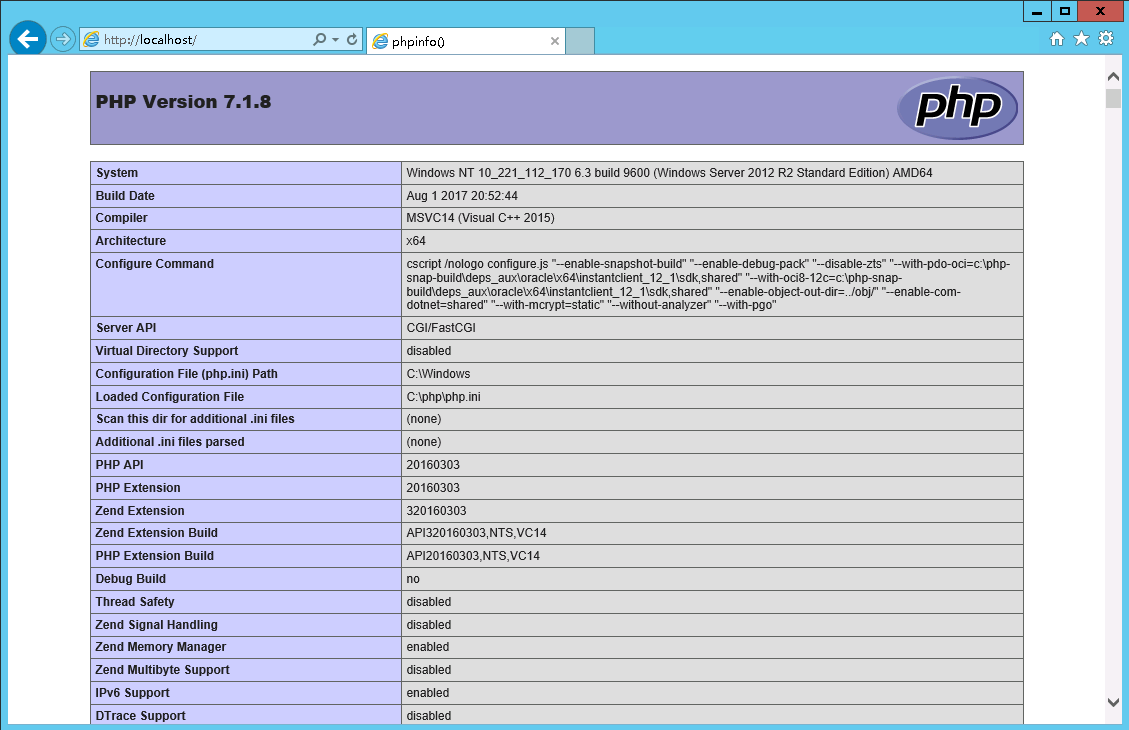Click the PHP logo image

pos(957,108)
